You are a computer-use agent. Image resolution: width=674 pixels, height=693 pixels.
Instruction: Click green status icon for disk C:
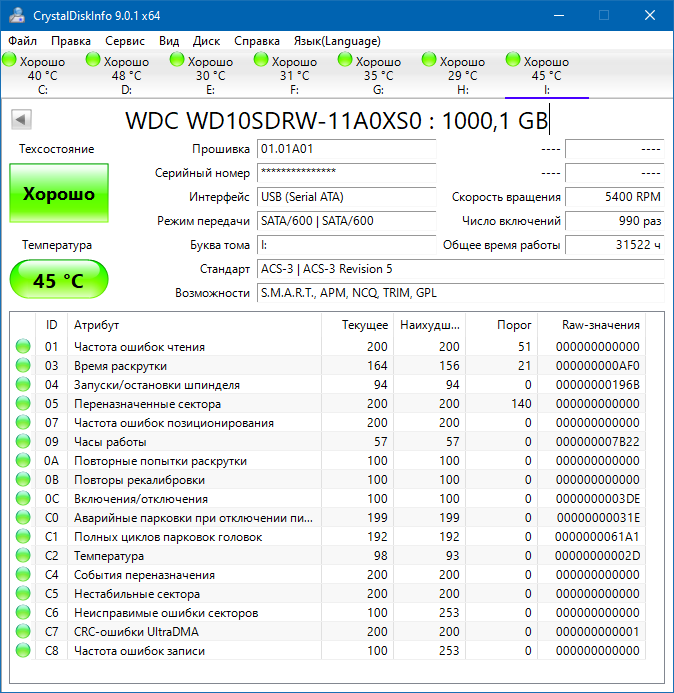[x=9, y=60]
